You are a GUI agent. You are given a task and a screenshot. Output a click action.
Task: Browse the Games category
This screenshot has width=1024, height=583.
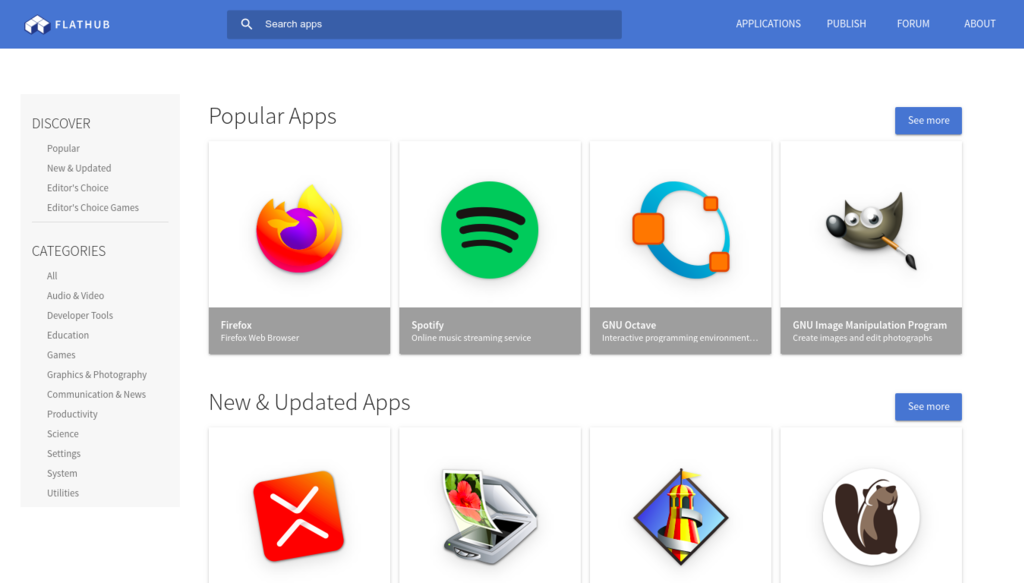pos(61,355)
